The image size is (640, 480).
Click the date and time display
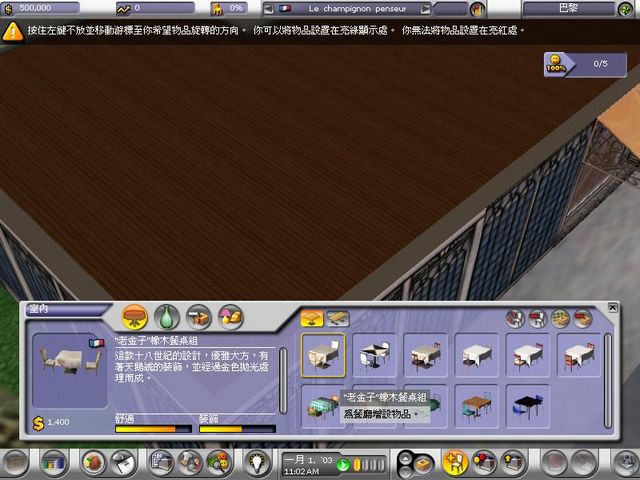308,465
